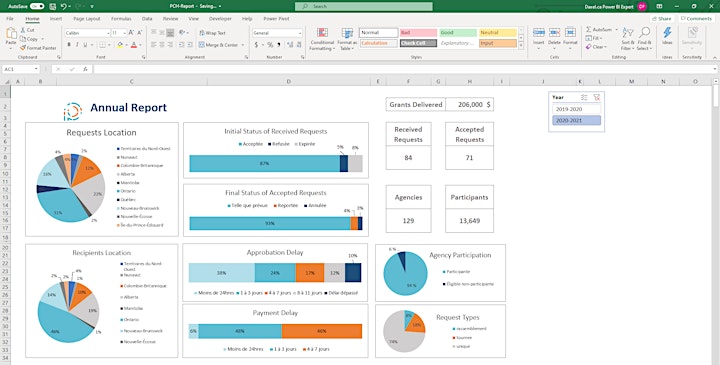Screen dimensions: 720x365
Task: Toggle Bold formatting
Action: coord(69,45)
